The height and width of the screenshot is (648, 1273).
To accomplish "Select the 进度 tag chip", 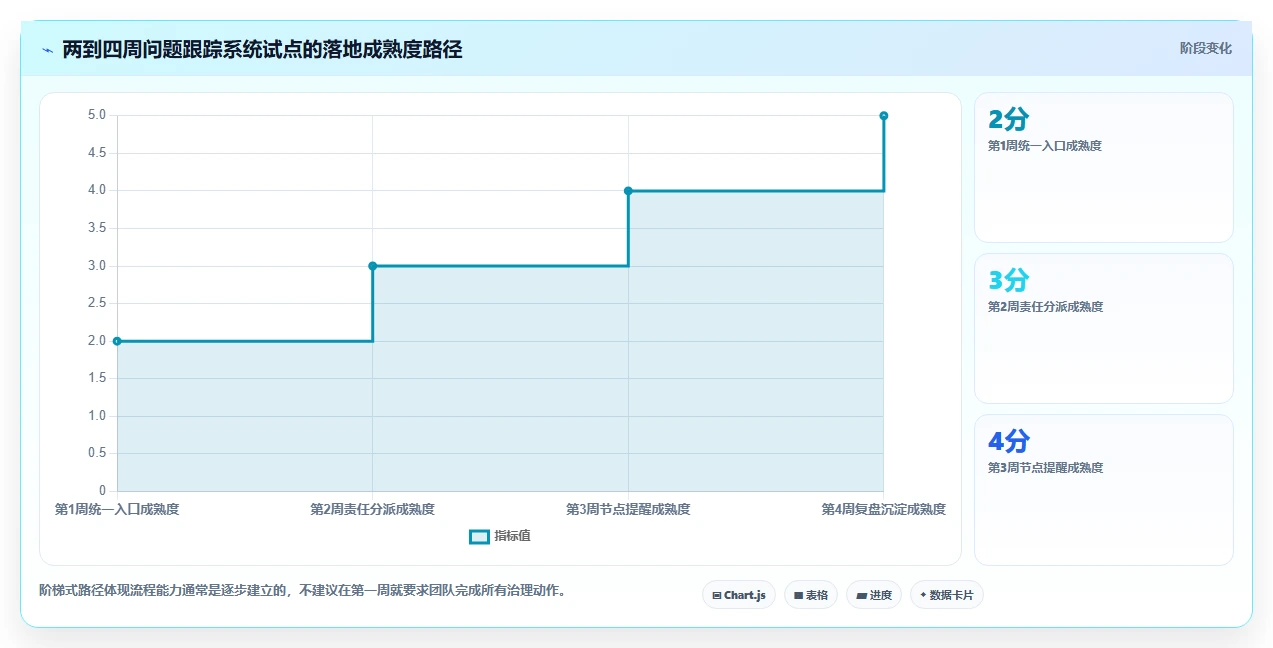I will 874,595.
